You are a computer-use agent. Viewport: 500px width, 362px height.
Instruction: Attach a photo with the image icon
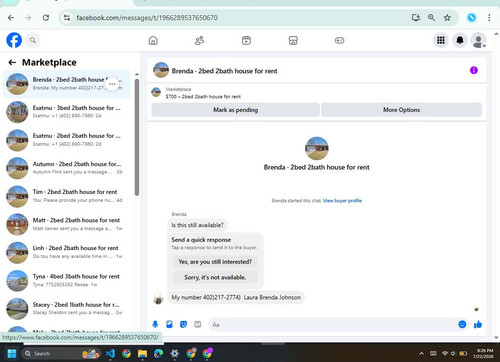click(x=169, y=324)
